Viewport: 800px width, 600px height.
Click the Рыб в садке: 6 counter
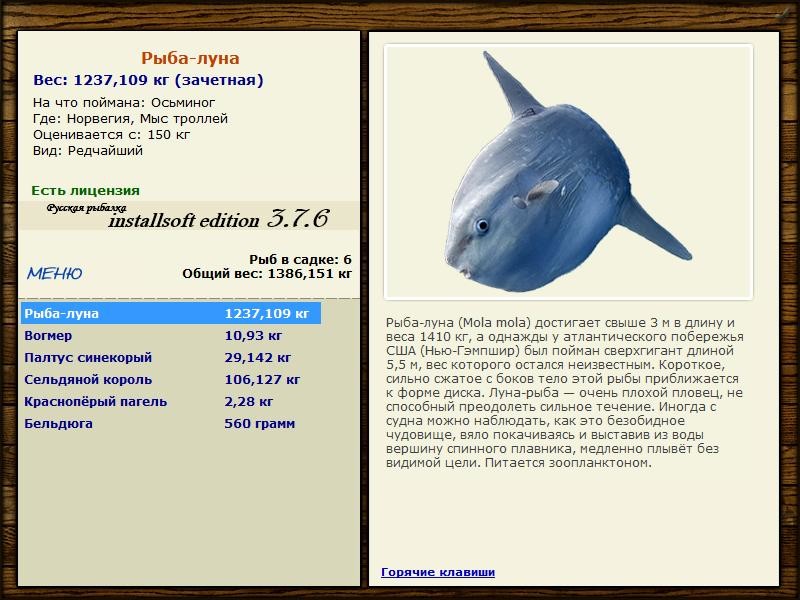tap(301, 260)
